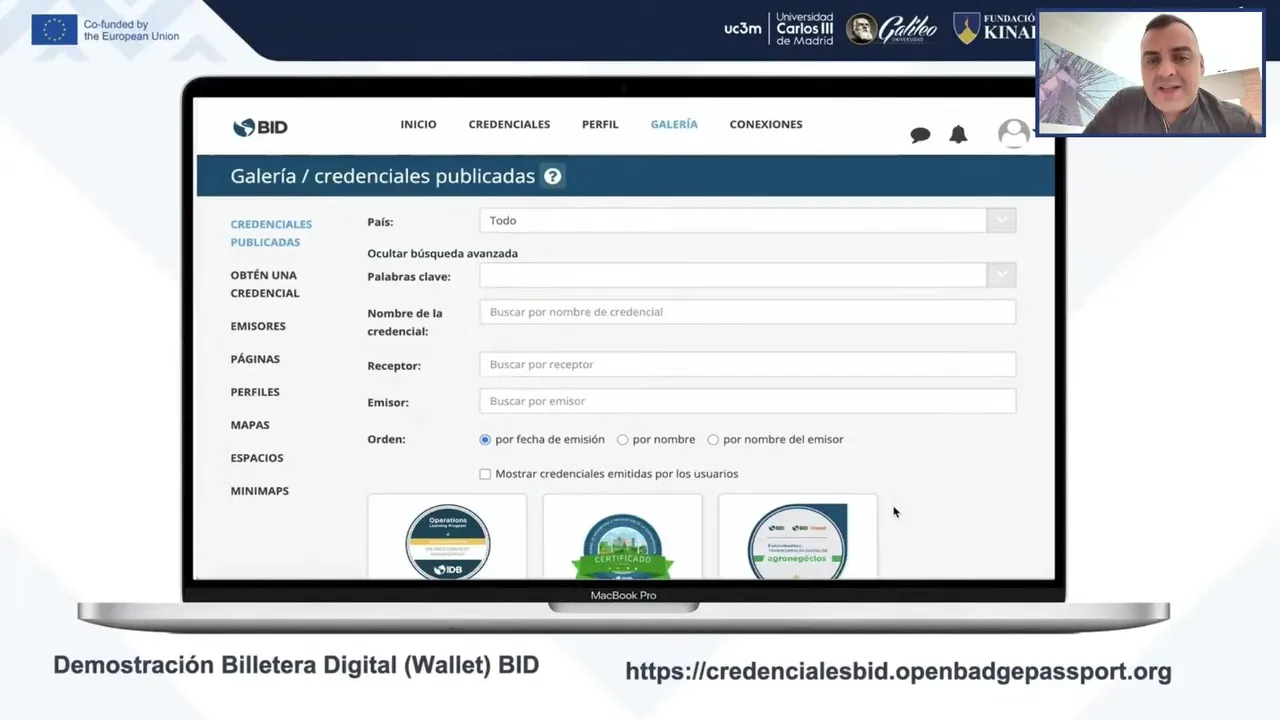Go to the CONEXIONES tab
1280x720 pixels.
(x=766, y=124)
